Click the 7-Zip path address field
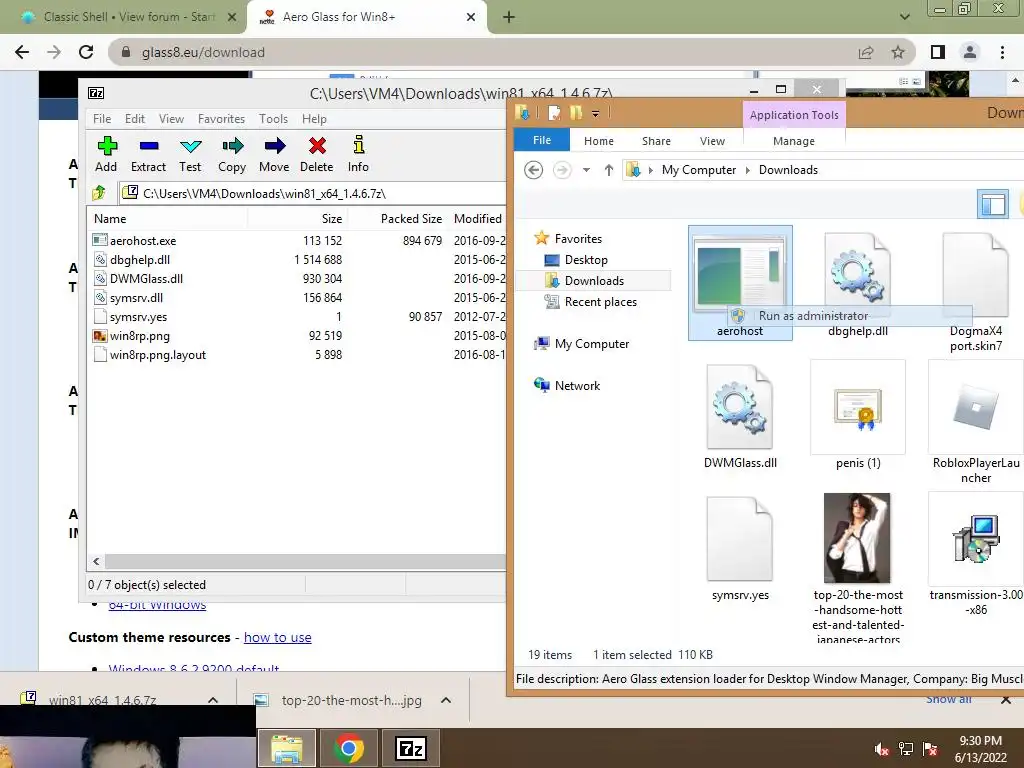 point(313,193)
